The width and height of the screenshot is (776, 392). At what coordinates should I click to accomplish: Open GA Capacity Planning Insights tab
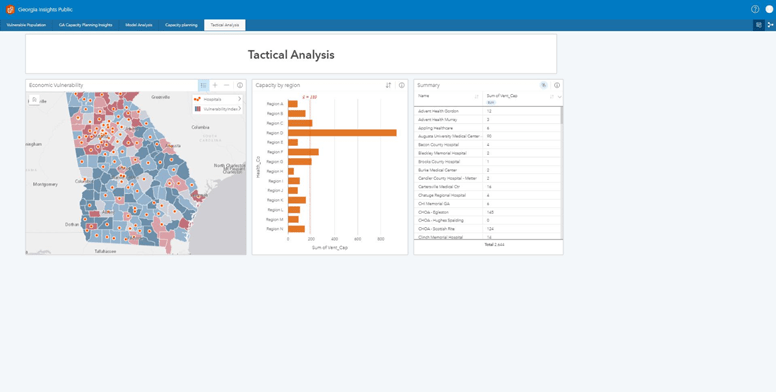click(x=85, y=25)
